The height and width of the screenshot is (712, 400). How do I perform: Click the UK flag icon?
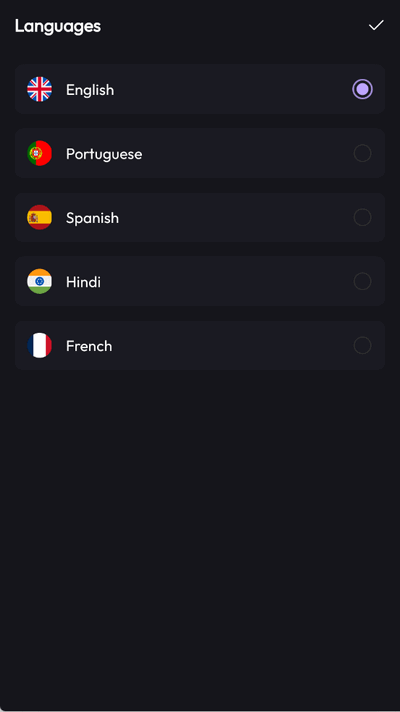[40, 89]
